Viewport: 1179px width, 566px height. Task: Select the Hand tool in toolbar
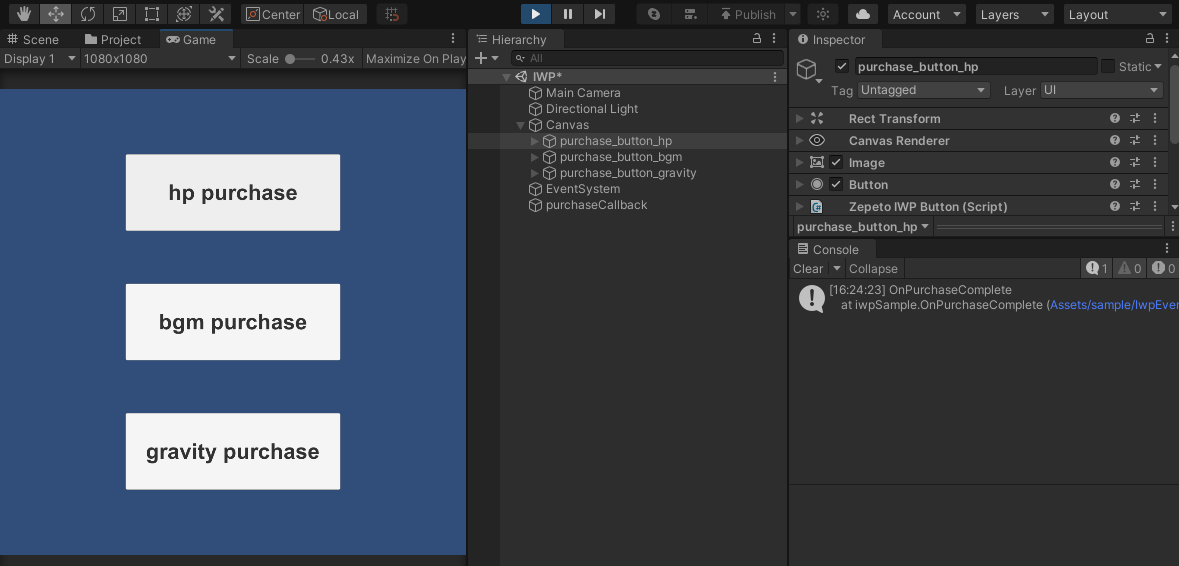click(24, 14)
